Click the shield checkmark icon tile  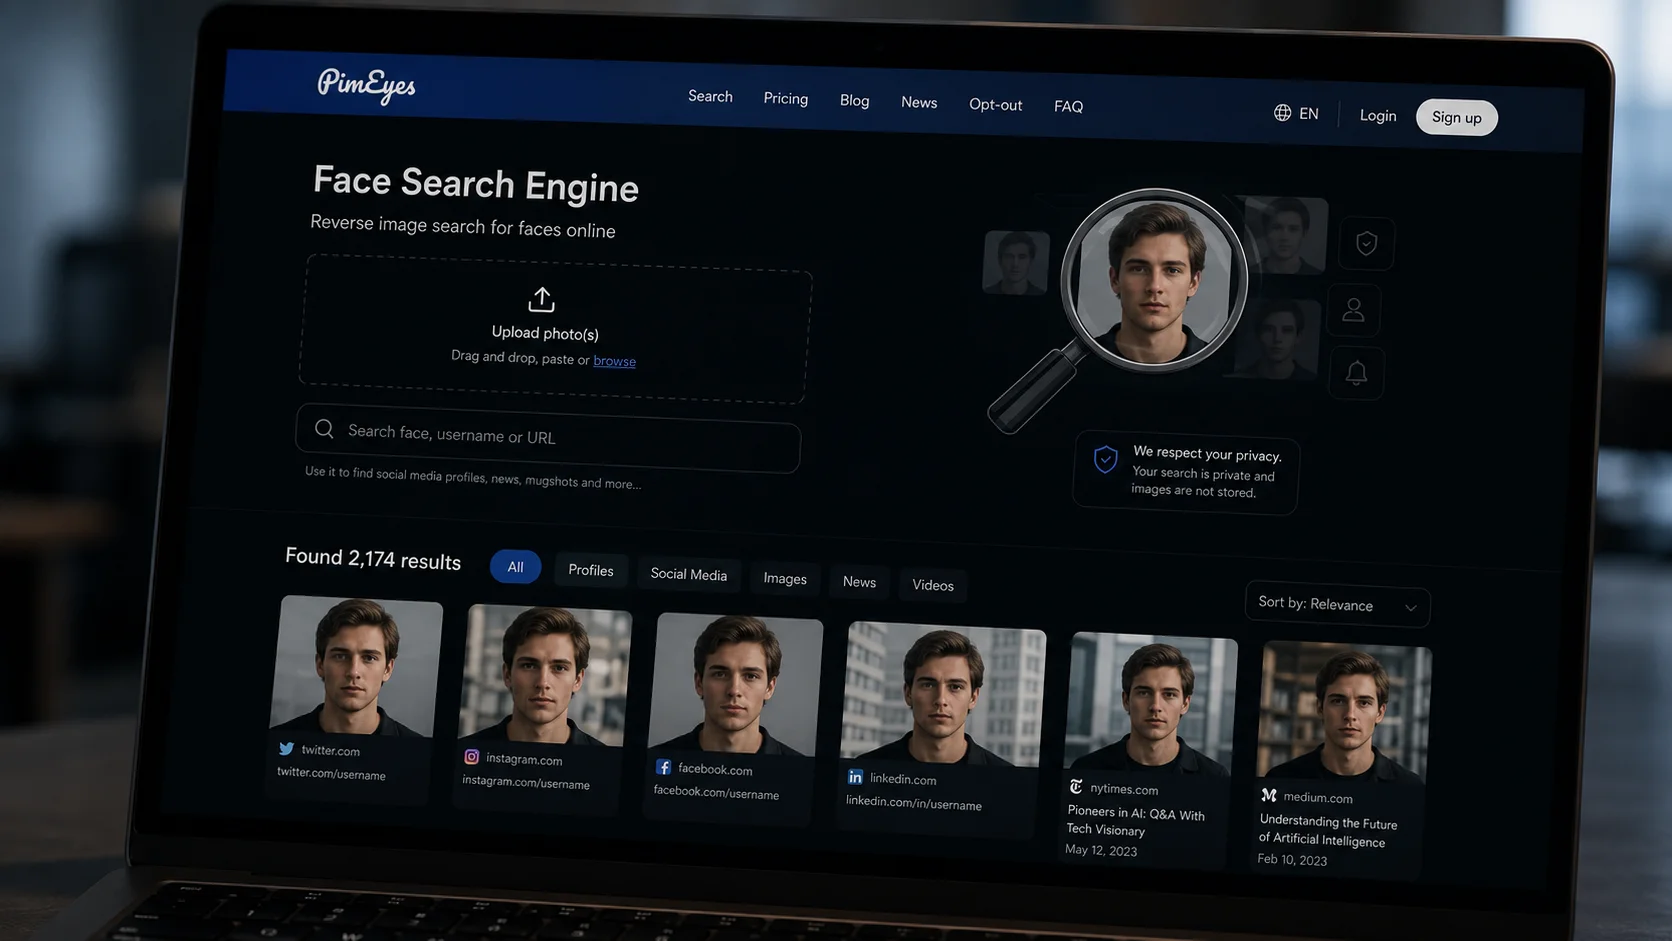[x=1366, y=243]
